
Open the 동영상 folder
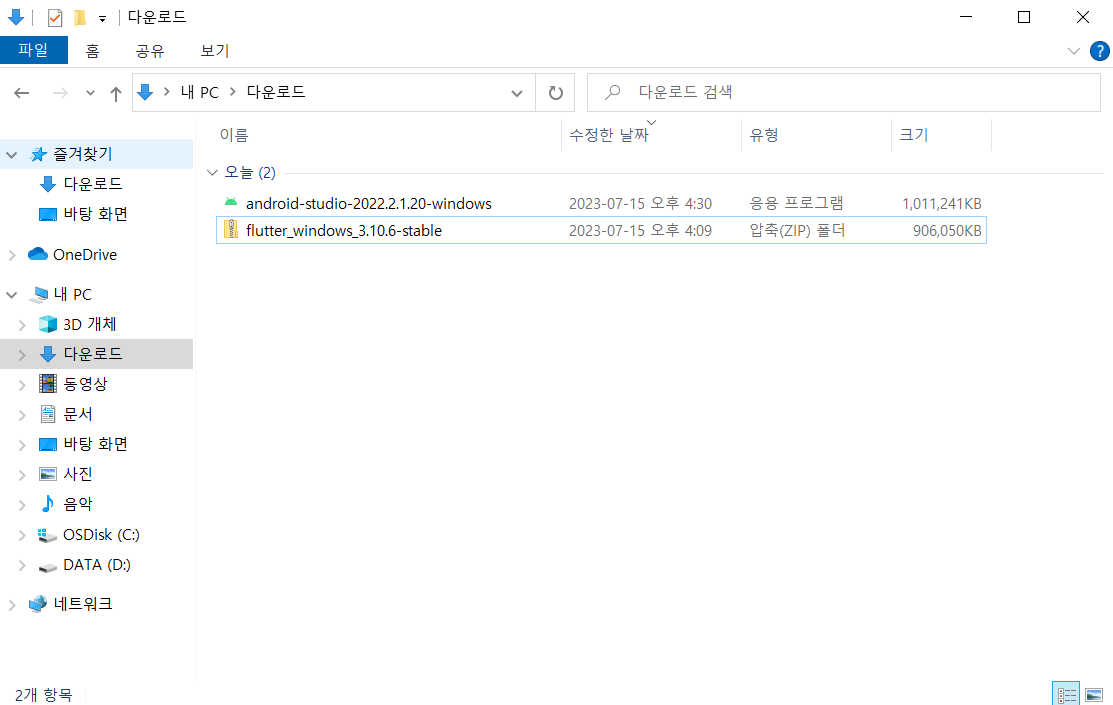pos(85,384)
